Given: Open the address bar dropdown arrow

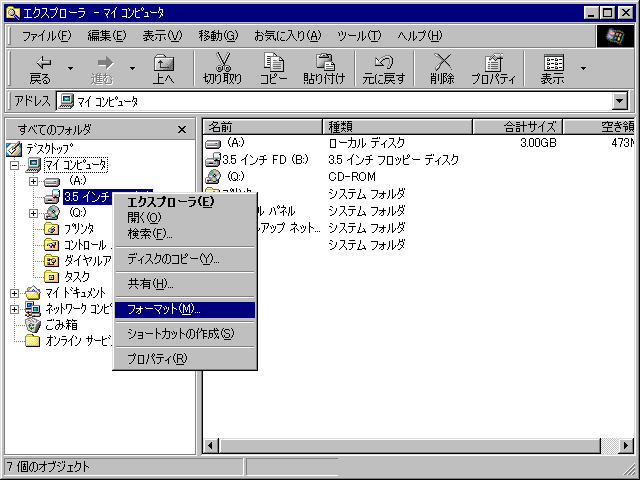Looking at the screenshot, I should (620, 101).
